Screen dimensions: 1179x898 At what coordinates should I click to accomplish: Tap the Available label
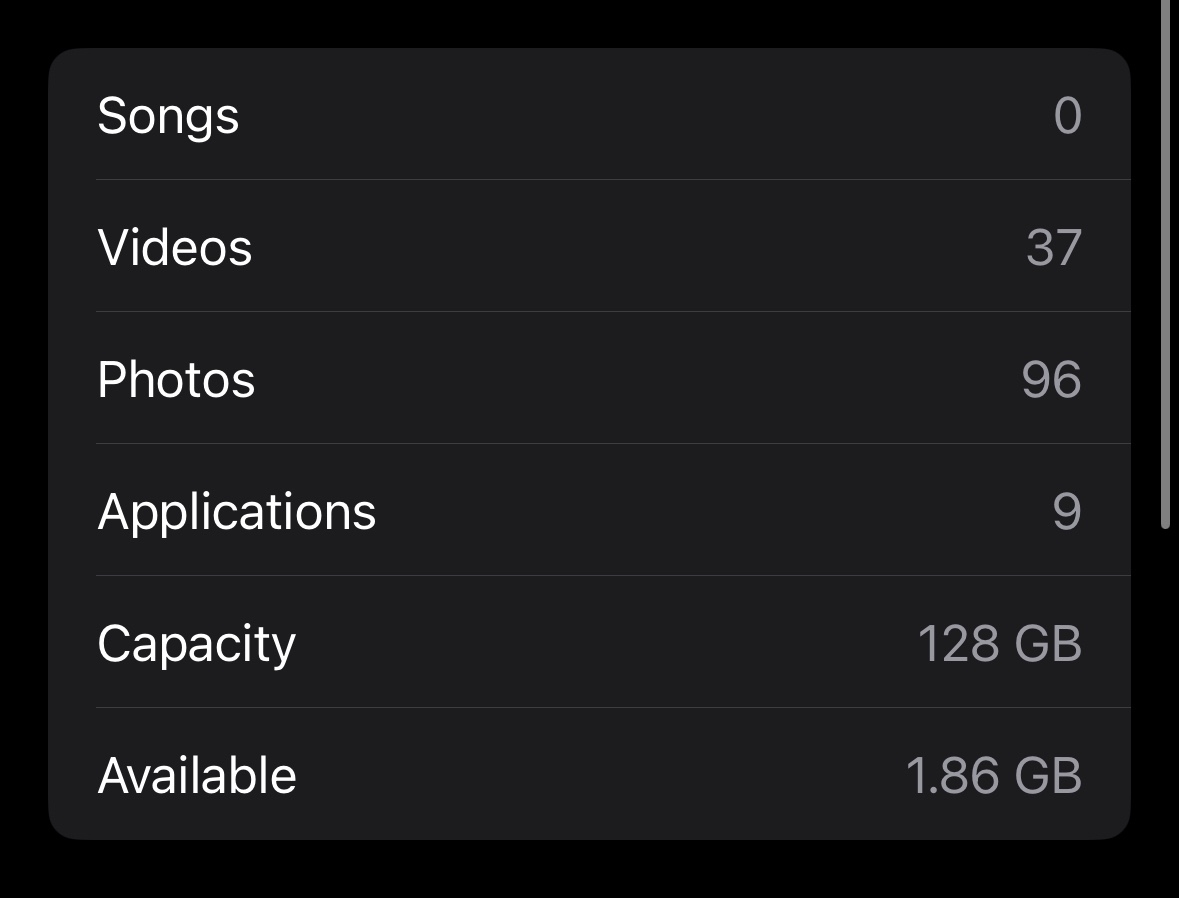coord(197,776)
